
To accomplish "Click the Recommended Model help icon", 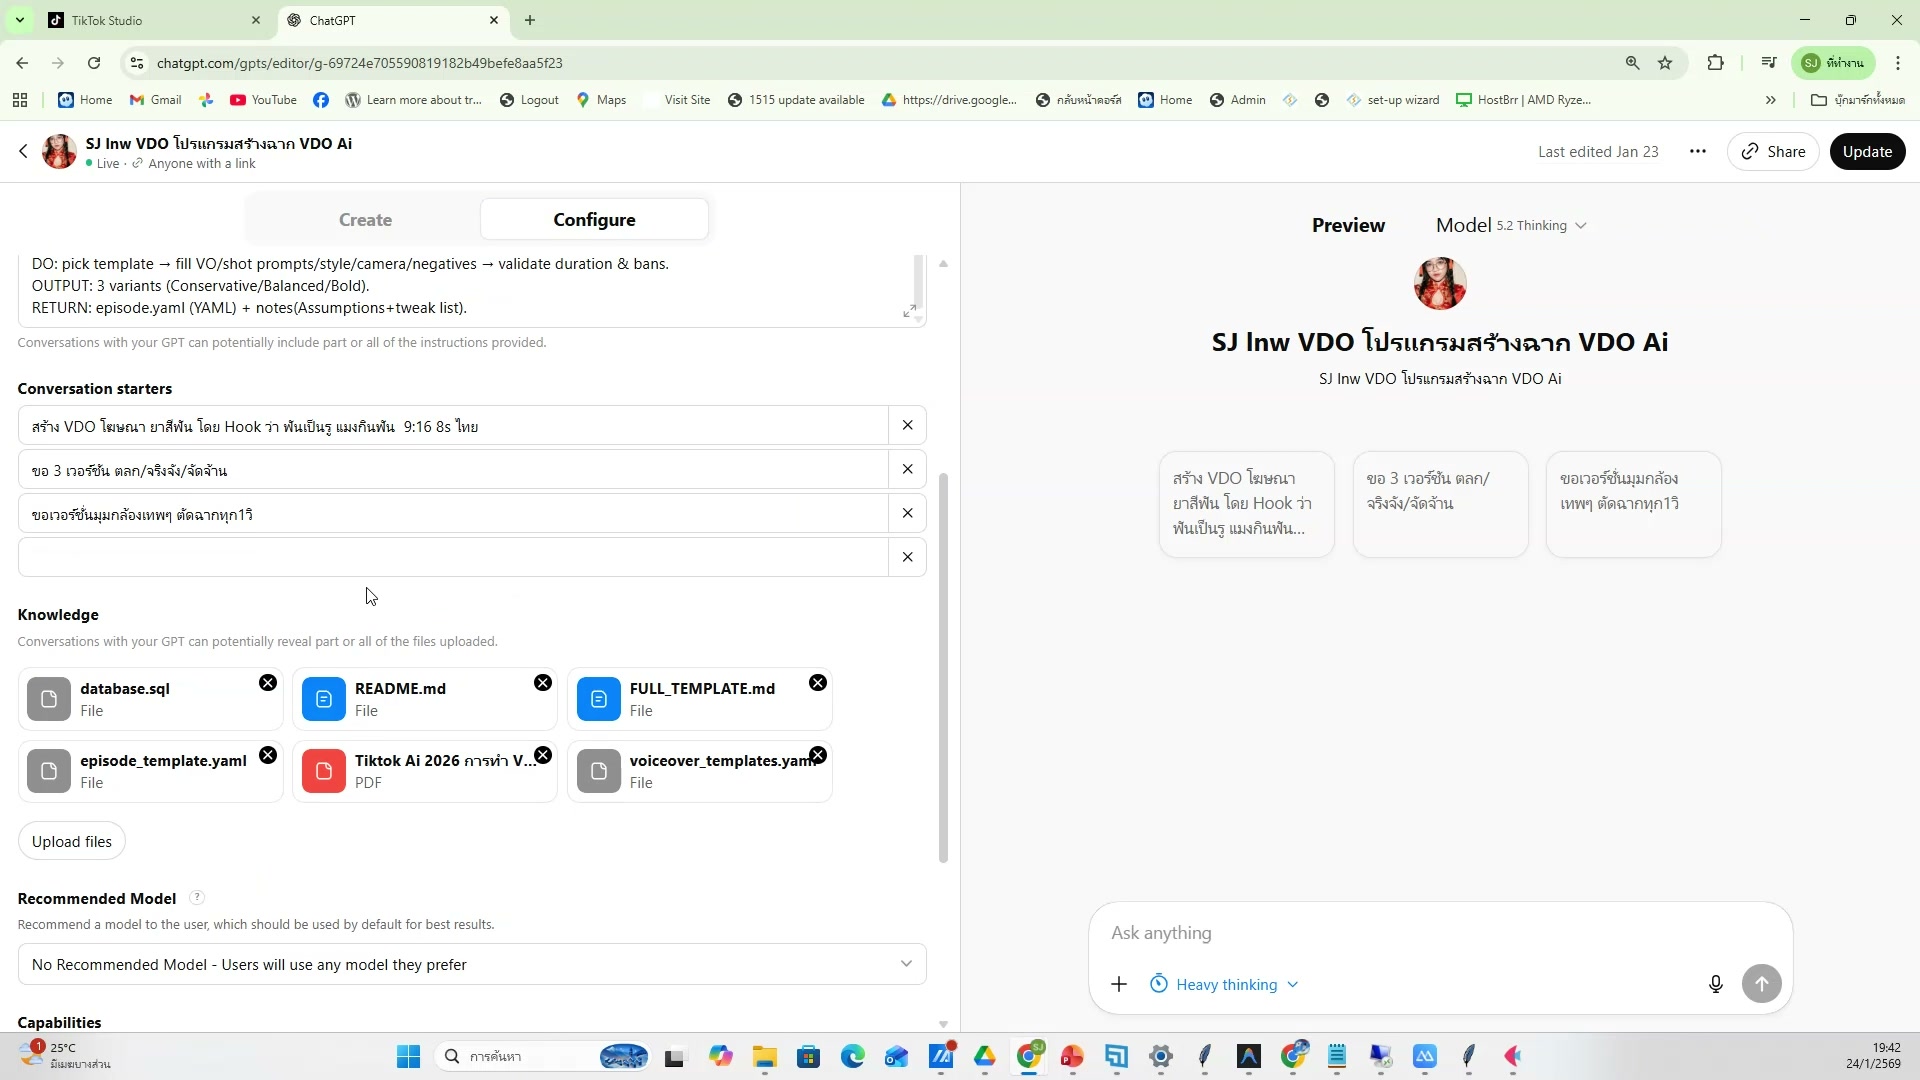I will coord(197,898).
